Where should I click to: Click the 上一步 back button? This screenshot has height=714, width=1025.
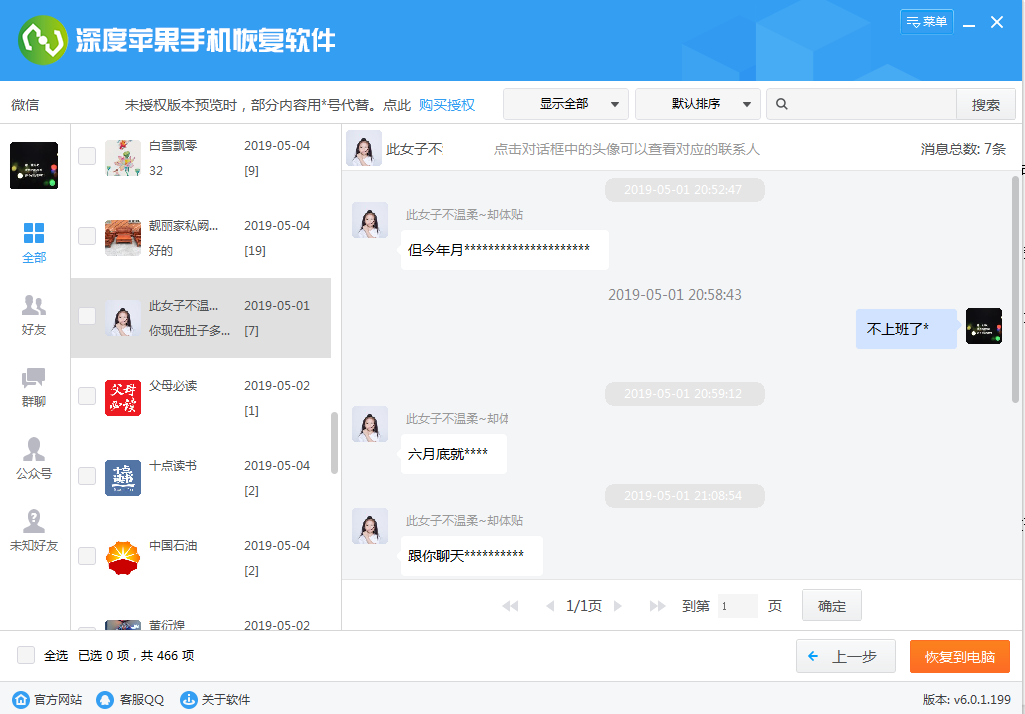pos(845,656)
